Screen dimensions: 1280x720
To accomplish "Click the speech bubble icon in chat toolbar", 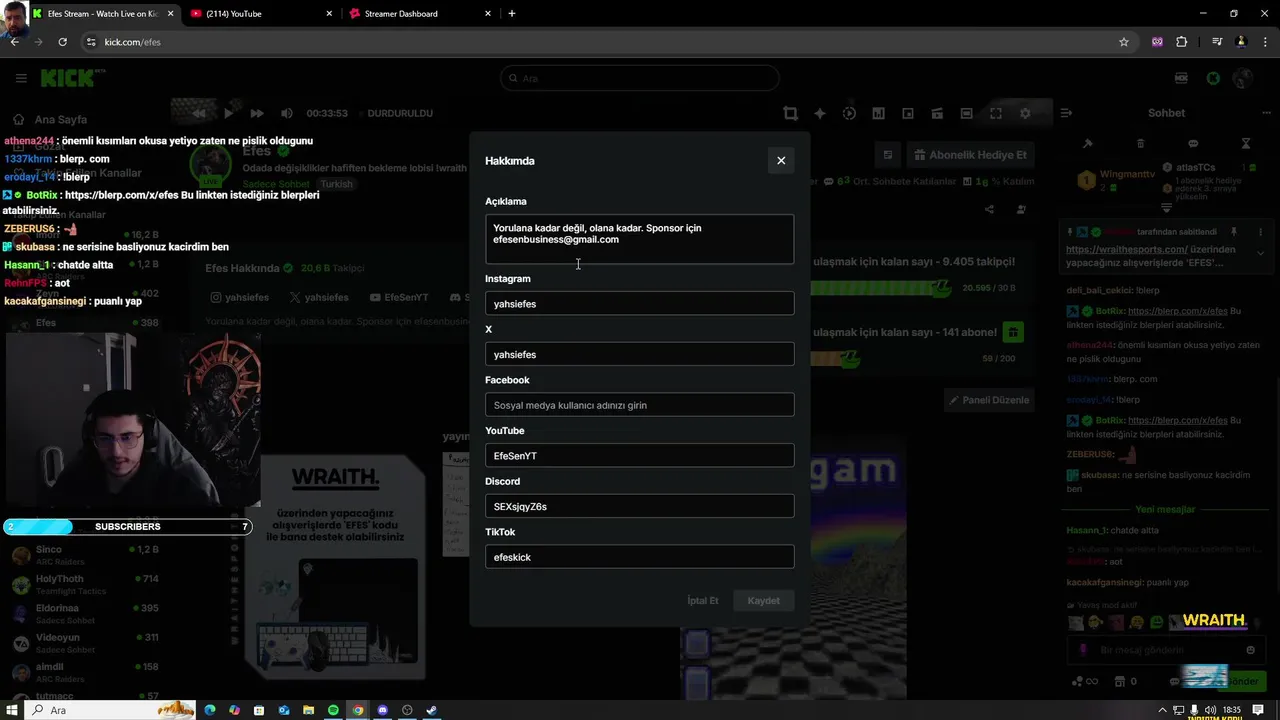I will 1193,144.
